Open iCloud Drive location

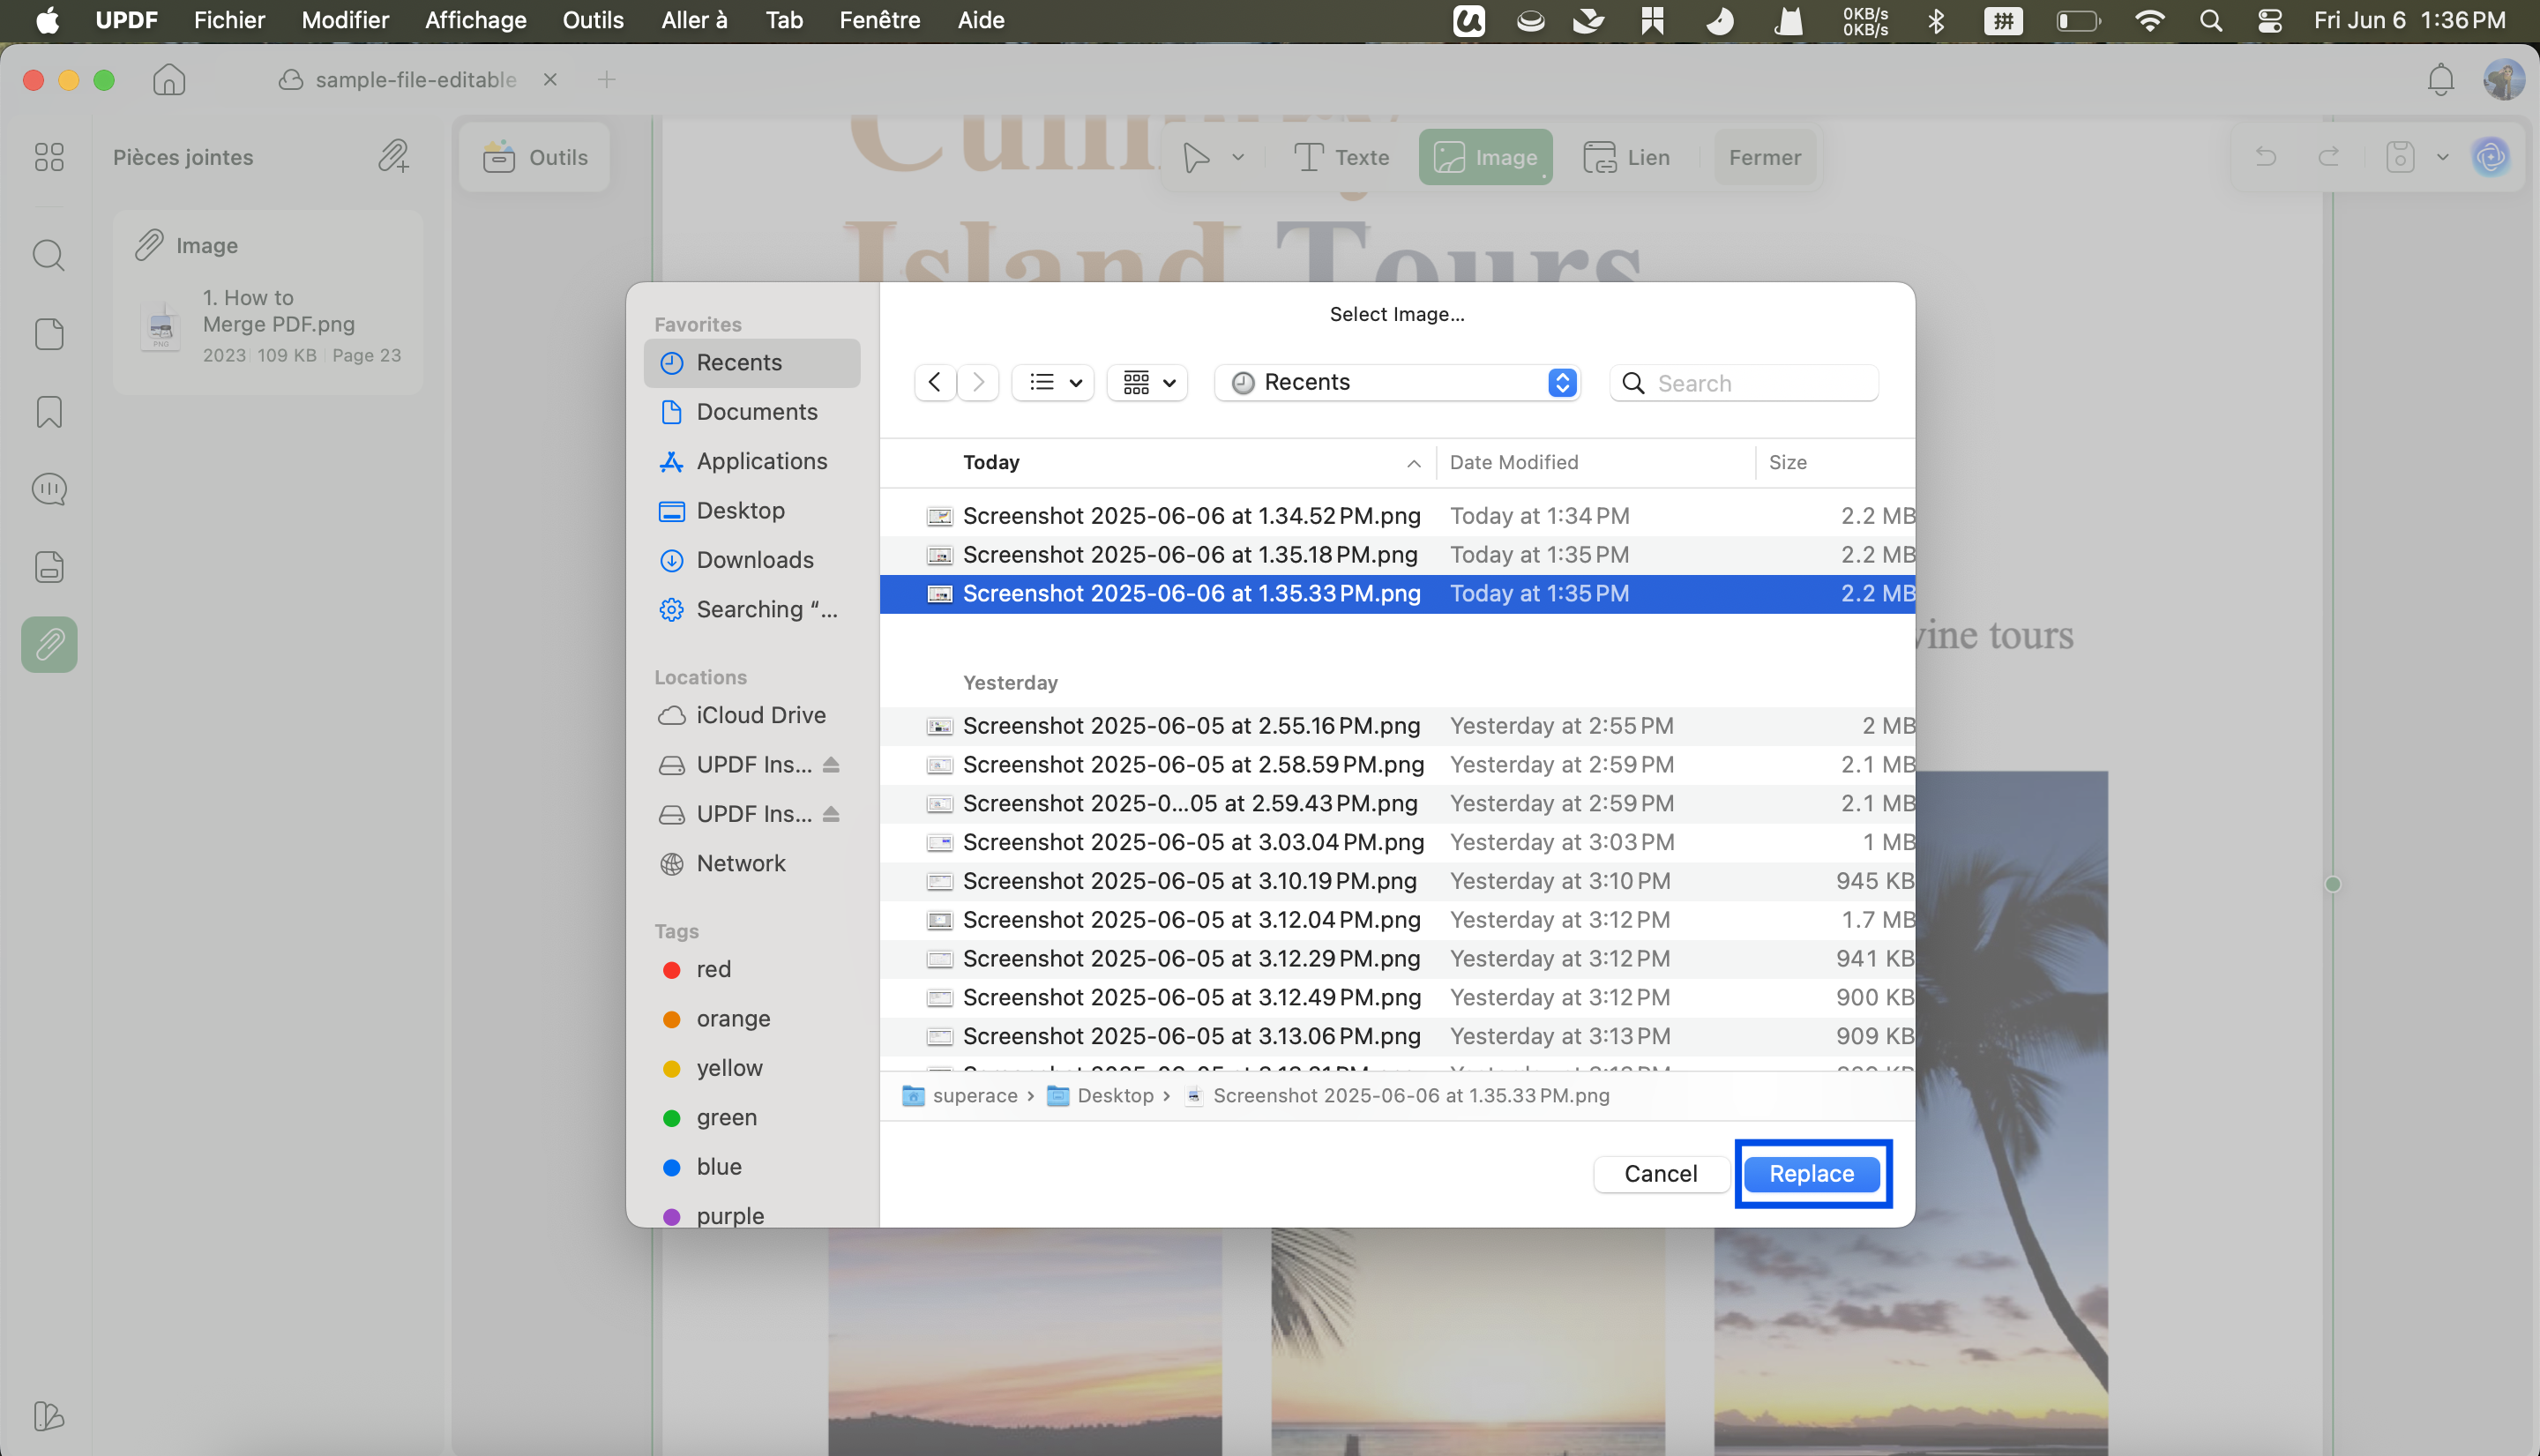point(752,714)
